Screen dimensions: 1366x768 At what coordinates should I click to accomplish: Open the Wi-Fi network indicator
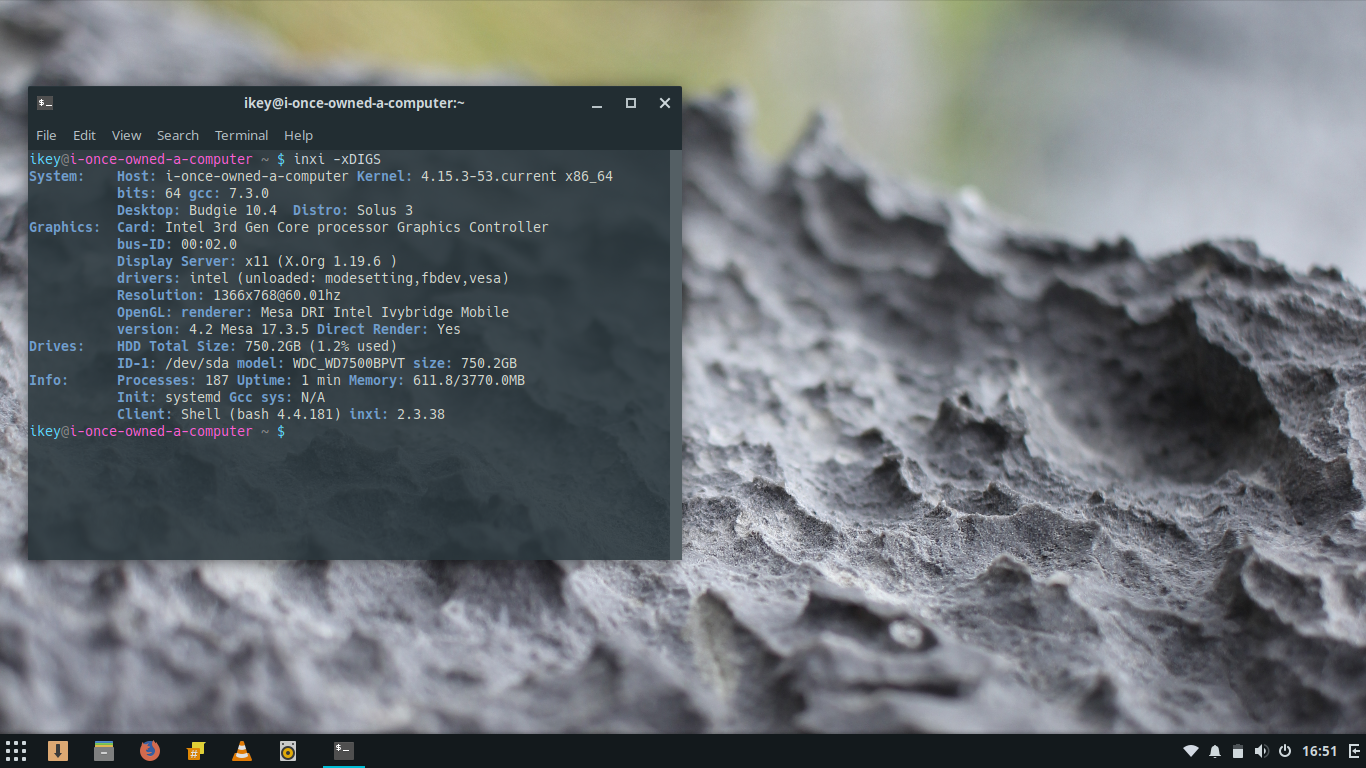1191,751
